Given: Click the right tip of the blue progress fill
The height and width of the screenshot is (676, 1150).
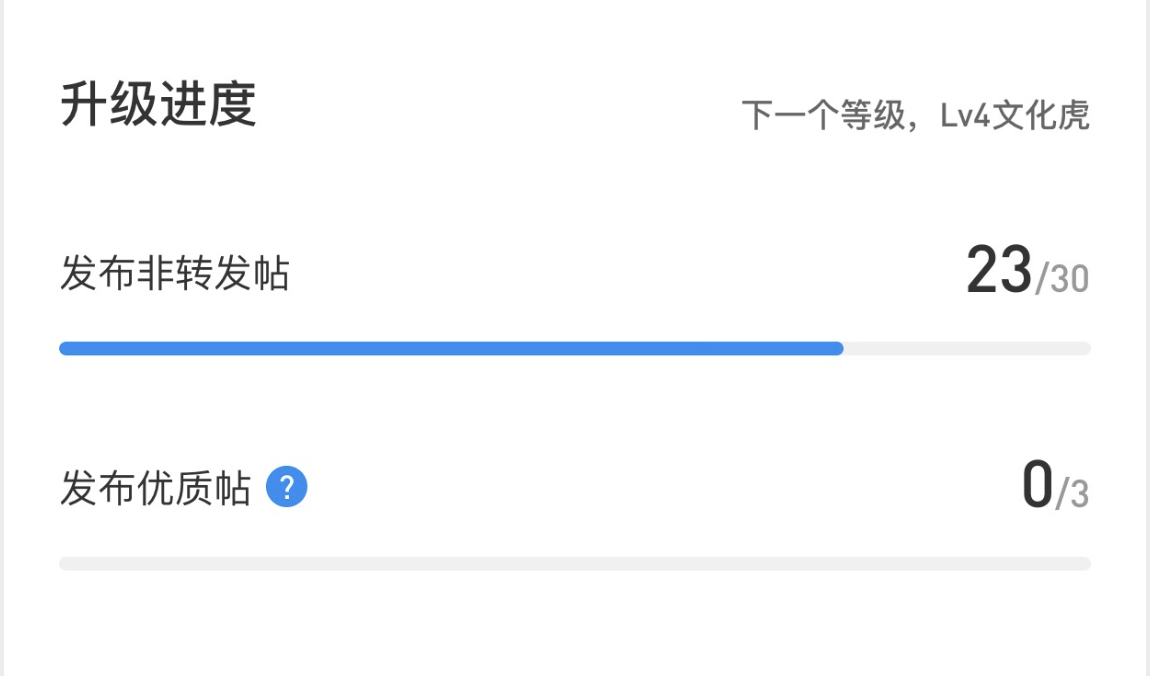Looking at the screenshot, I should (x=838, y=348).
